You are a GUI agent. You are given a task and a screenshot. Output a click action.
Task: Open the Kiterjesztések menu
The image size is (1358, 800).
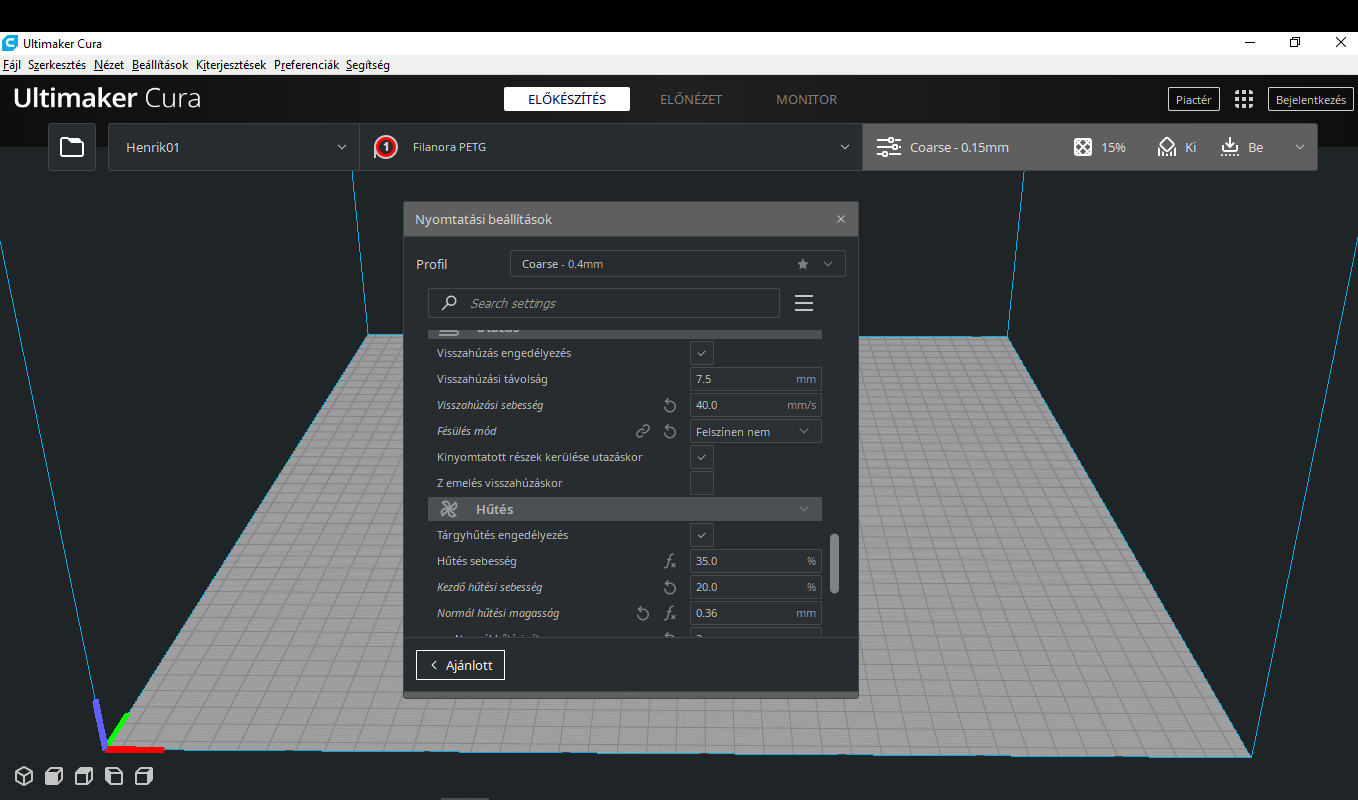point(231,65)
